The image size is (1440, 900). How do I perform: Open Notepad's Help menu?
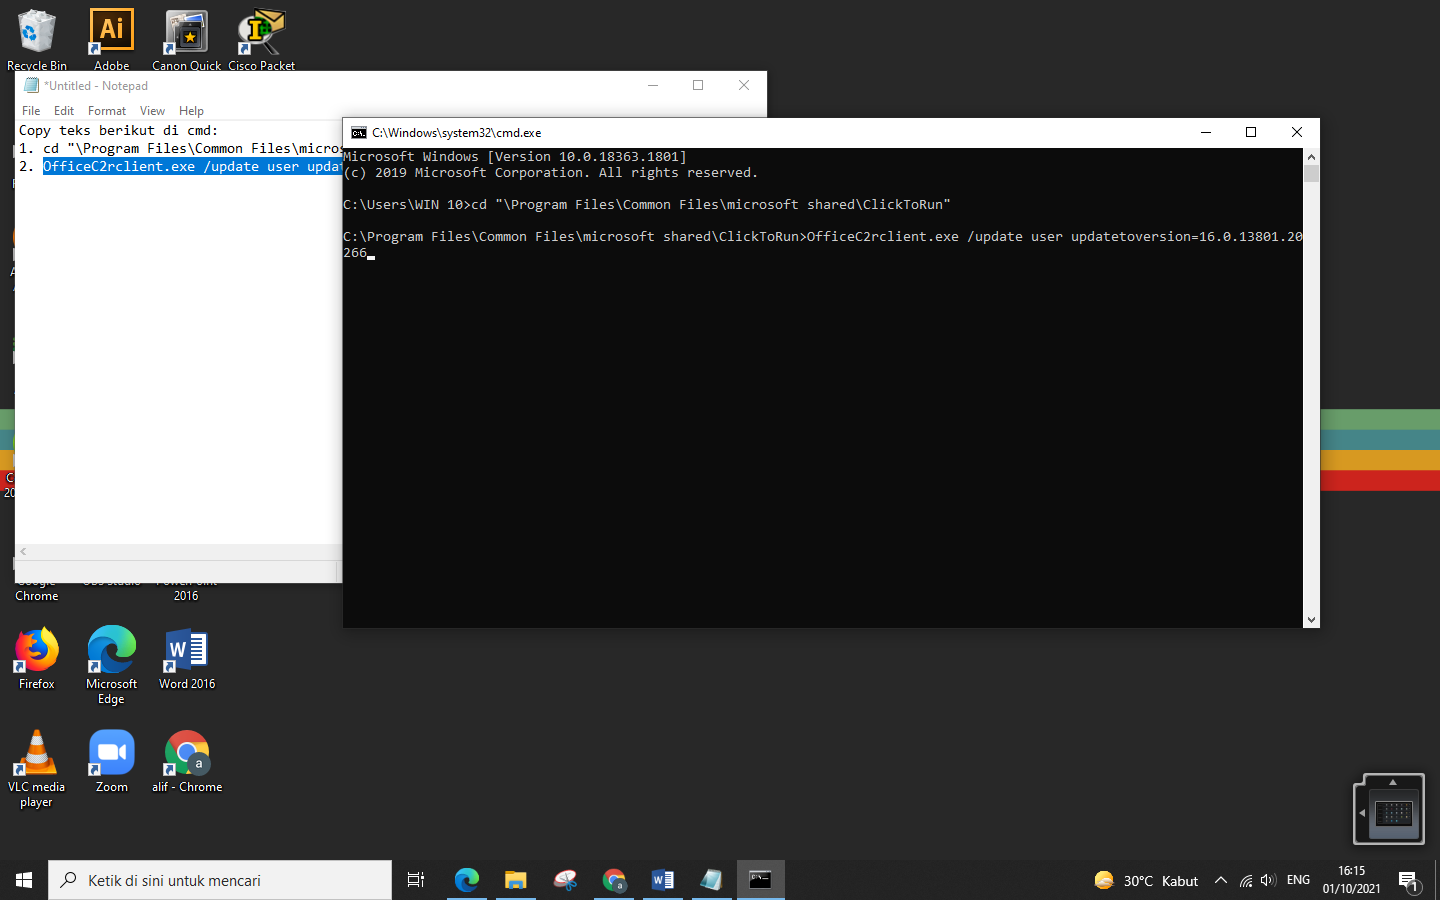[x=191, y=110]
